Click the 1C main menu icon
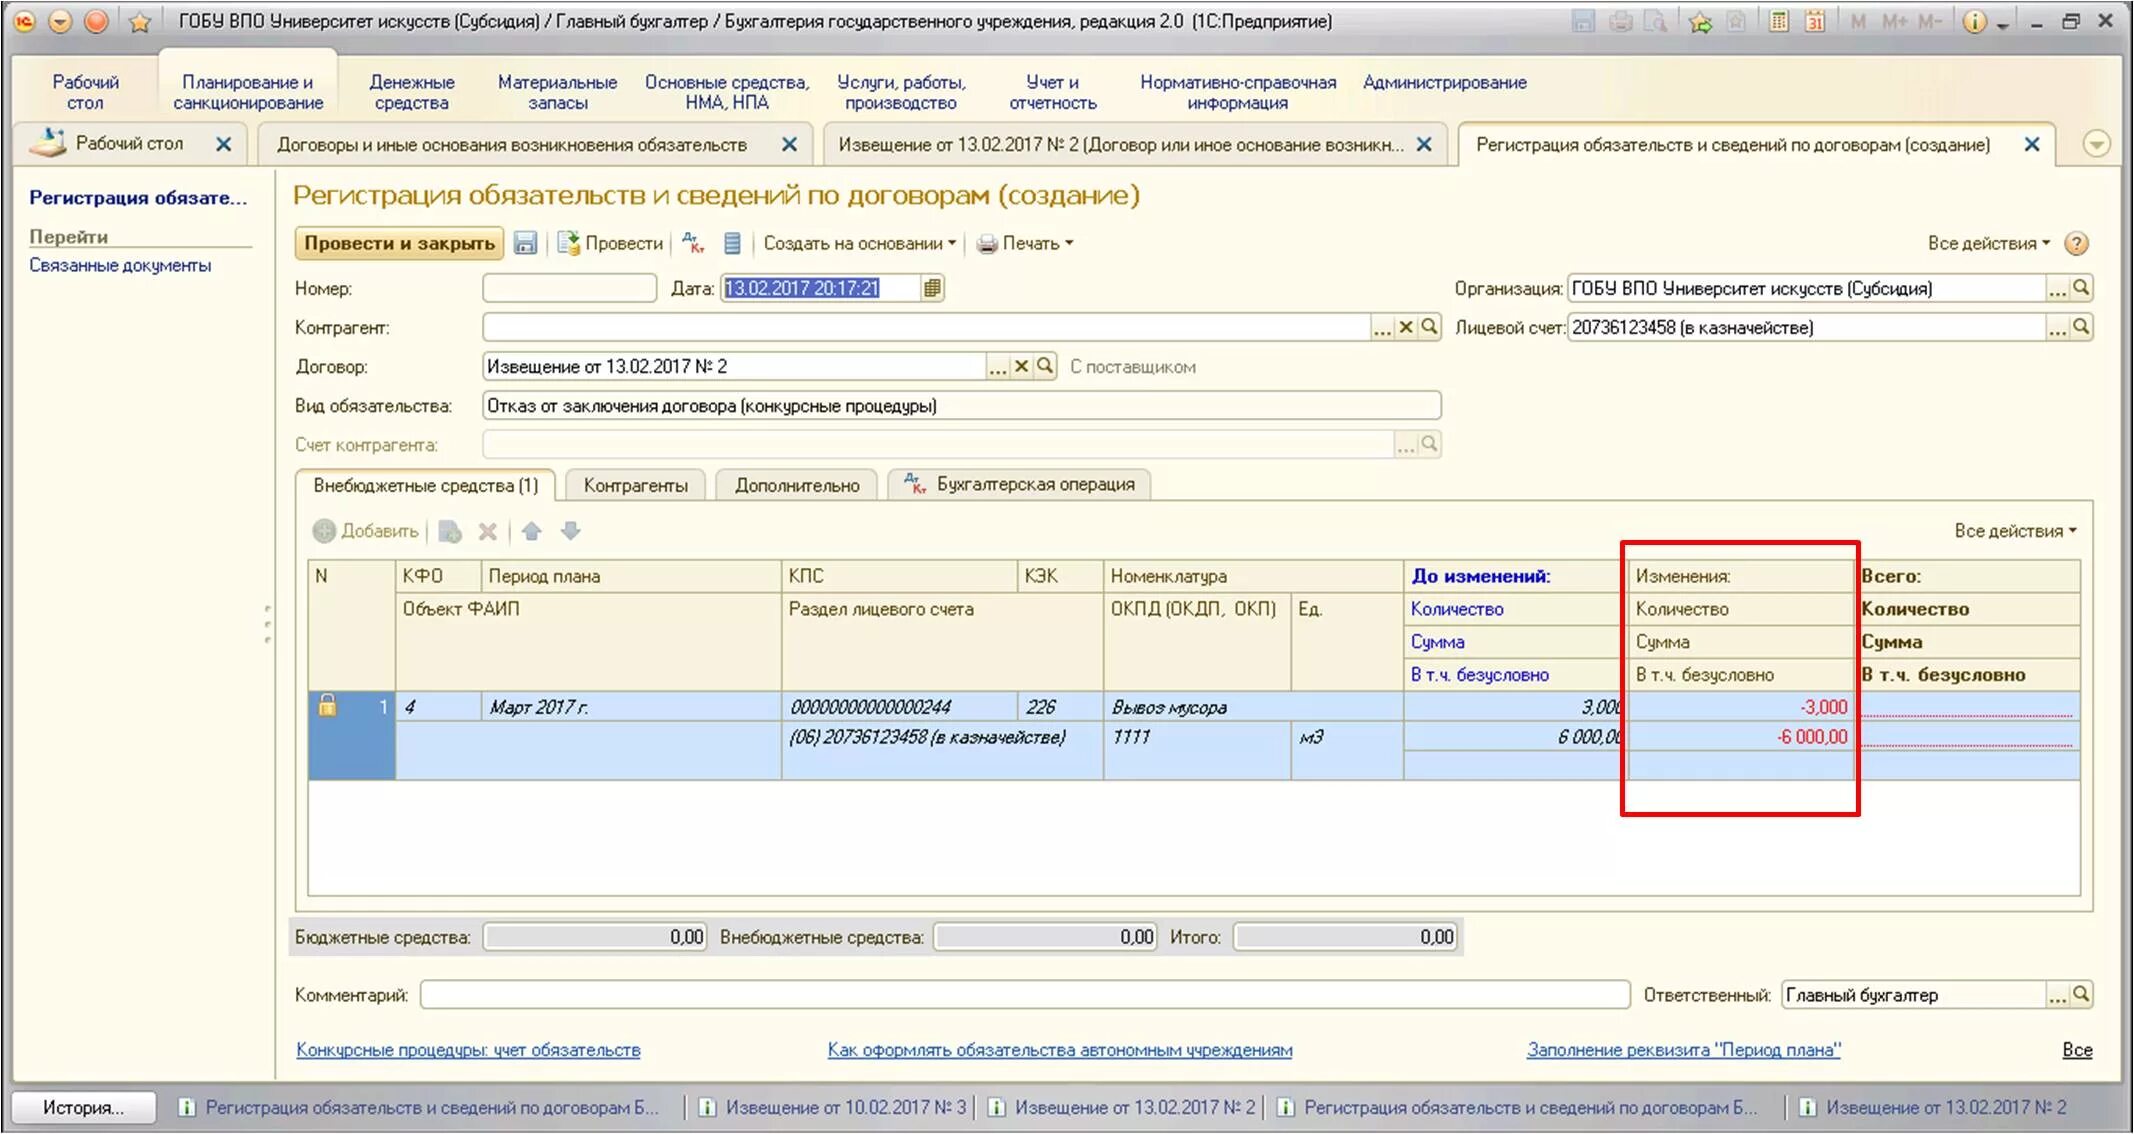 (24, 21)
